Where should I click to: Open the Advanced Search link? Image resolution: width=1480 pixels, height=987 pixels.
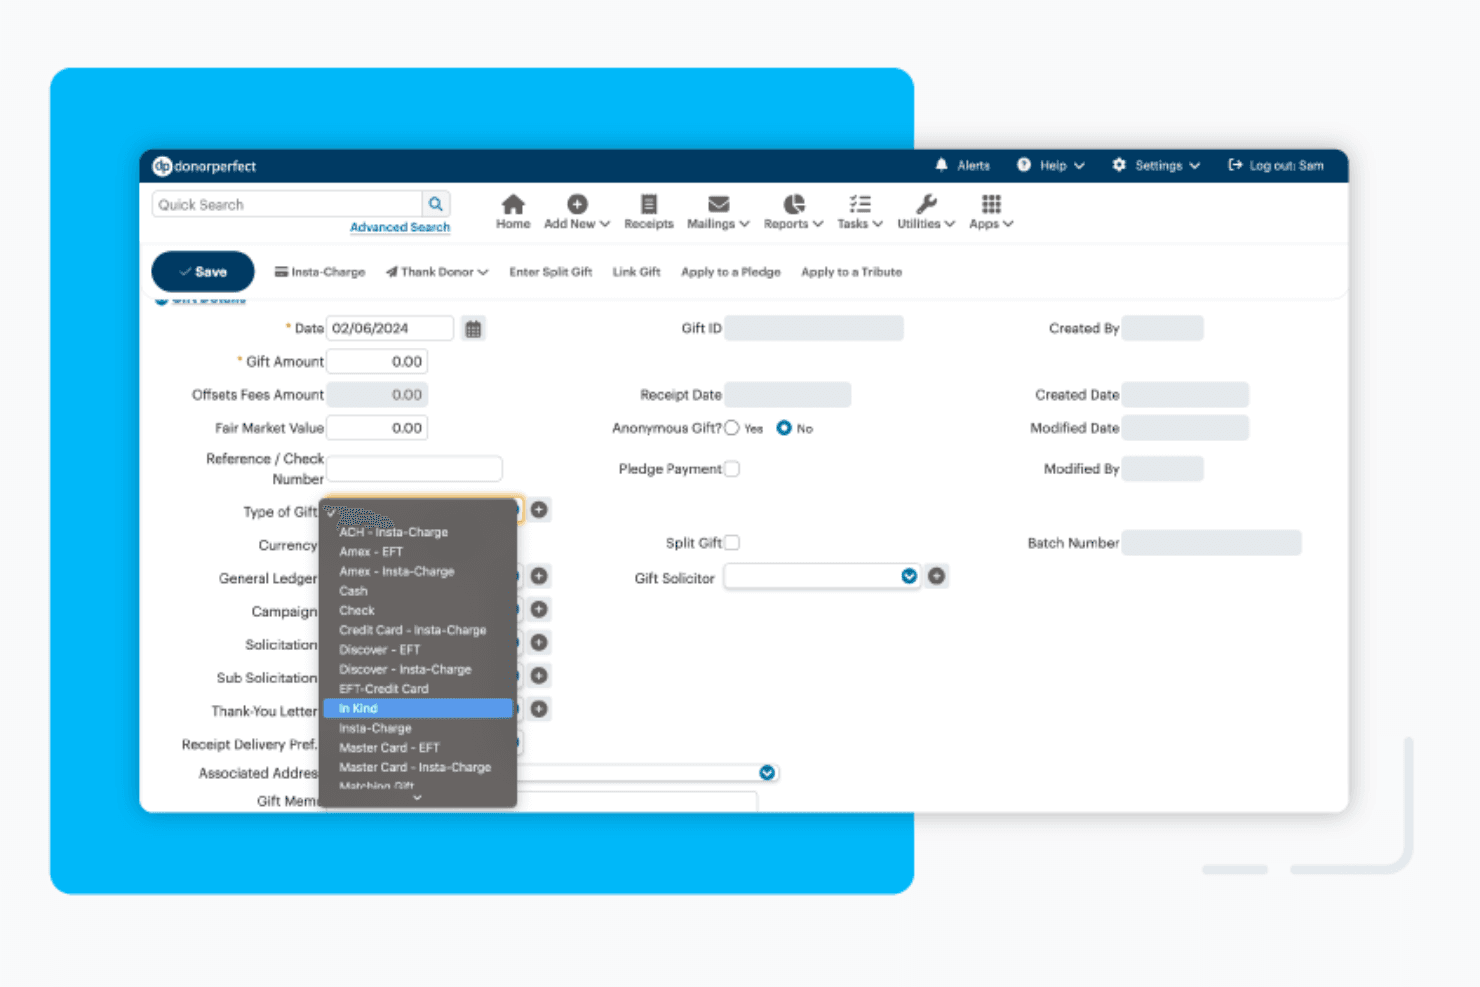[x=400, y=227]
